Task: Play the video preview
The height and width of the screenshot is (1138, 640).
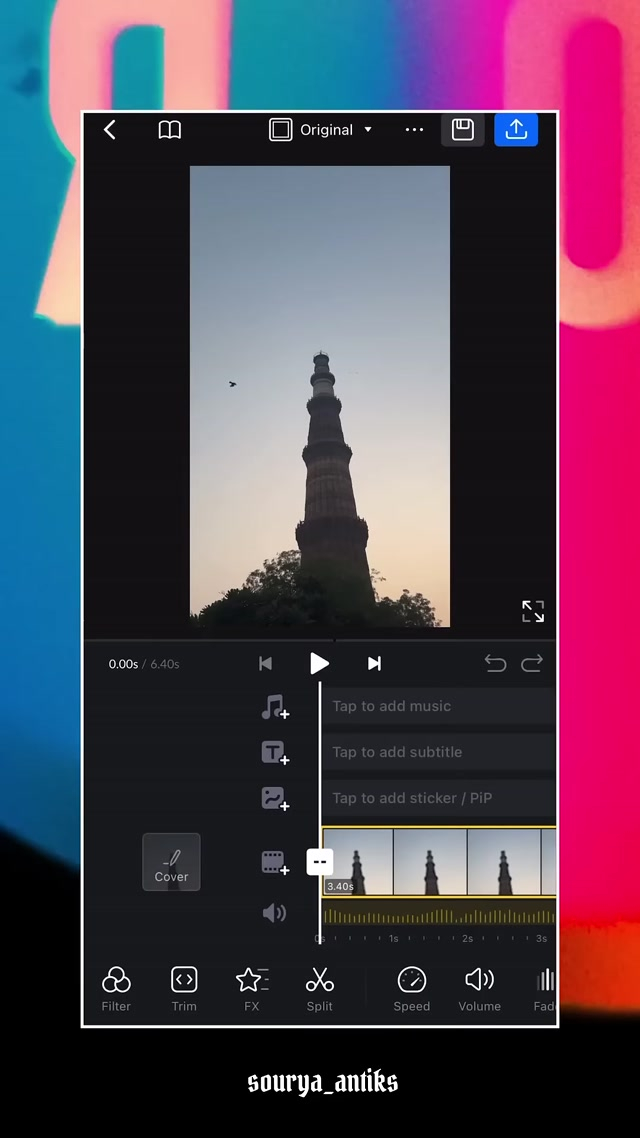Action: [319, 663]
